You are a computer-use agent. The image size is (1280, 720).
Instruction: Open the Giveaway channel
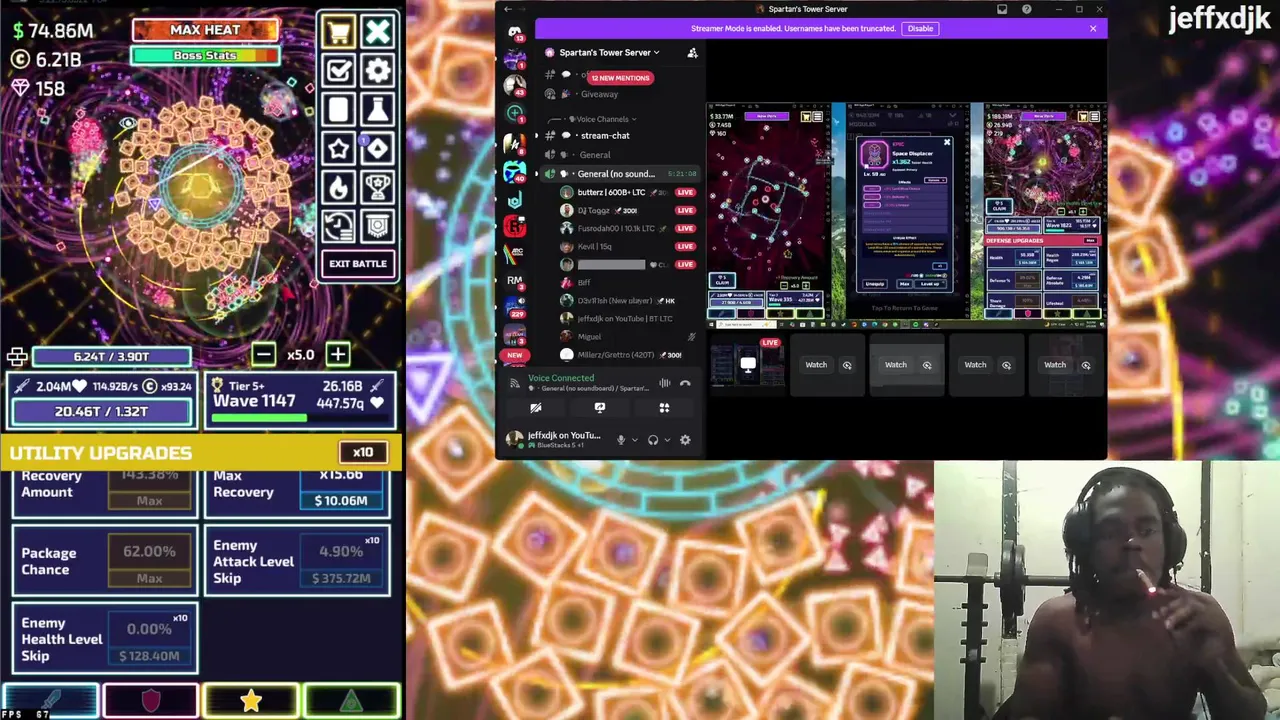(600, 94)
